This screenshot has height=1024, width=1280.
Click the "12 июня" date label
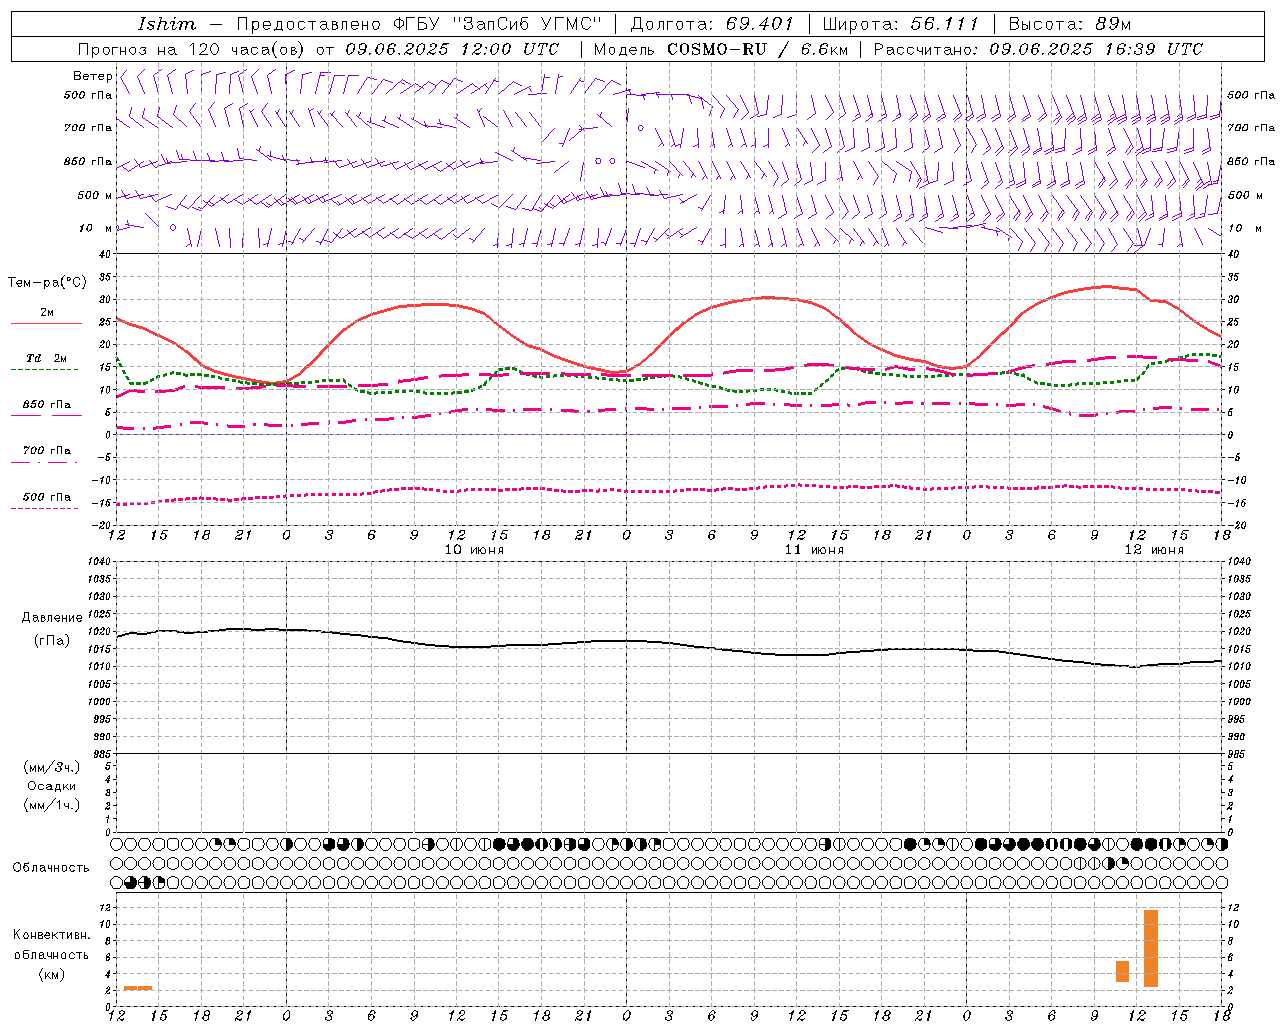pos(1154,550)
